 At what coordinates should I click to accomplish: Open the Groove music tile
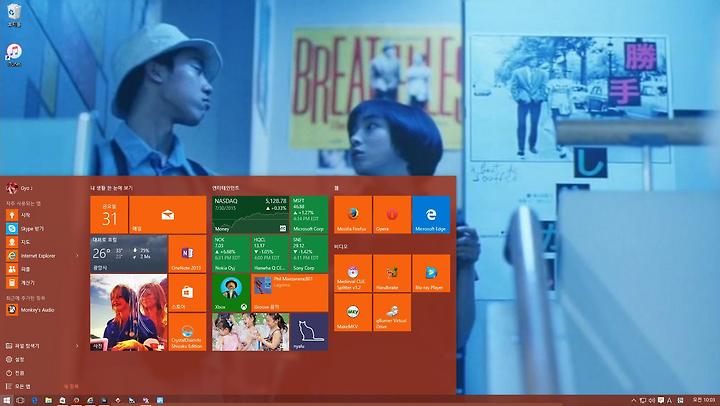(x=290, y=293)
